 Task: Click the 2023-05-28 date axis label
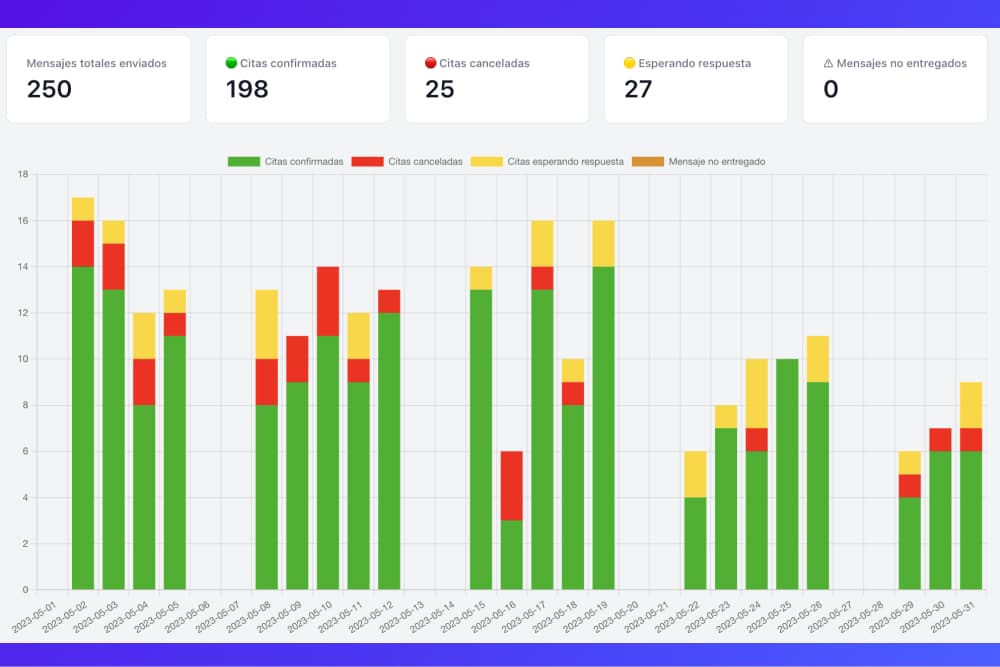point(861,617)
